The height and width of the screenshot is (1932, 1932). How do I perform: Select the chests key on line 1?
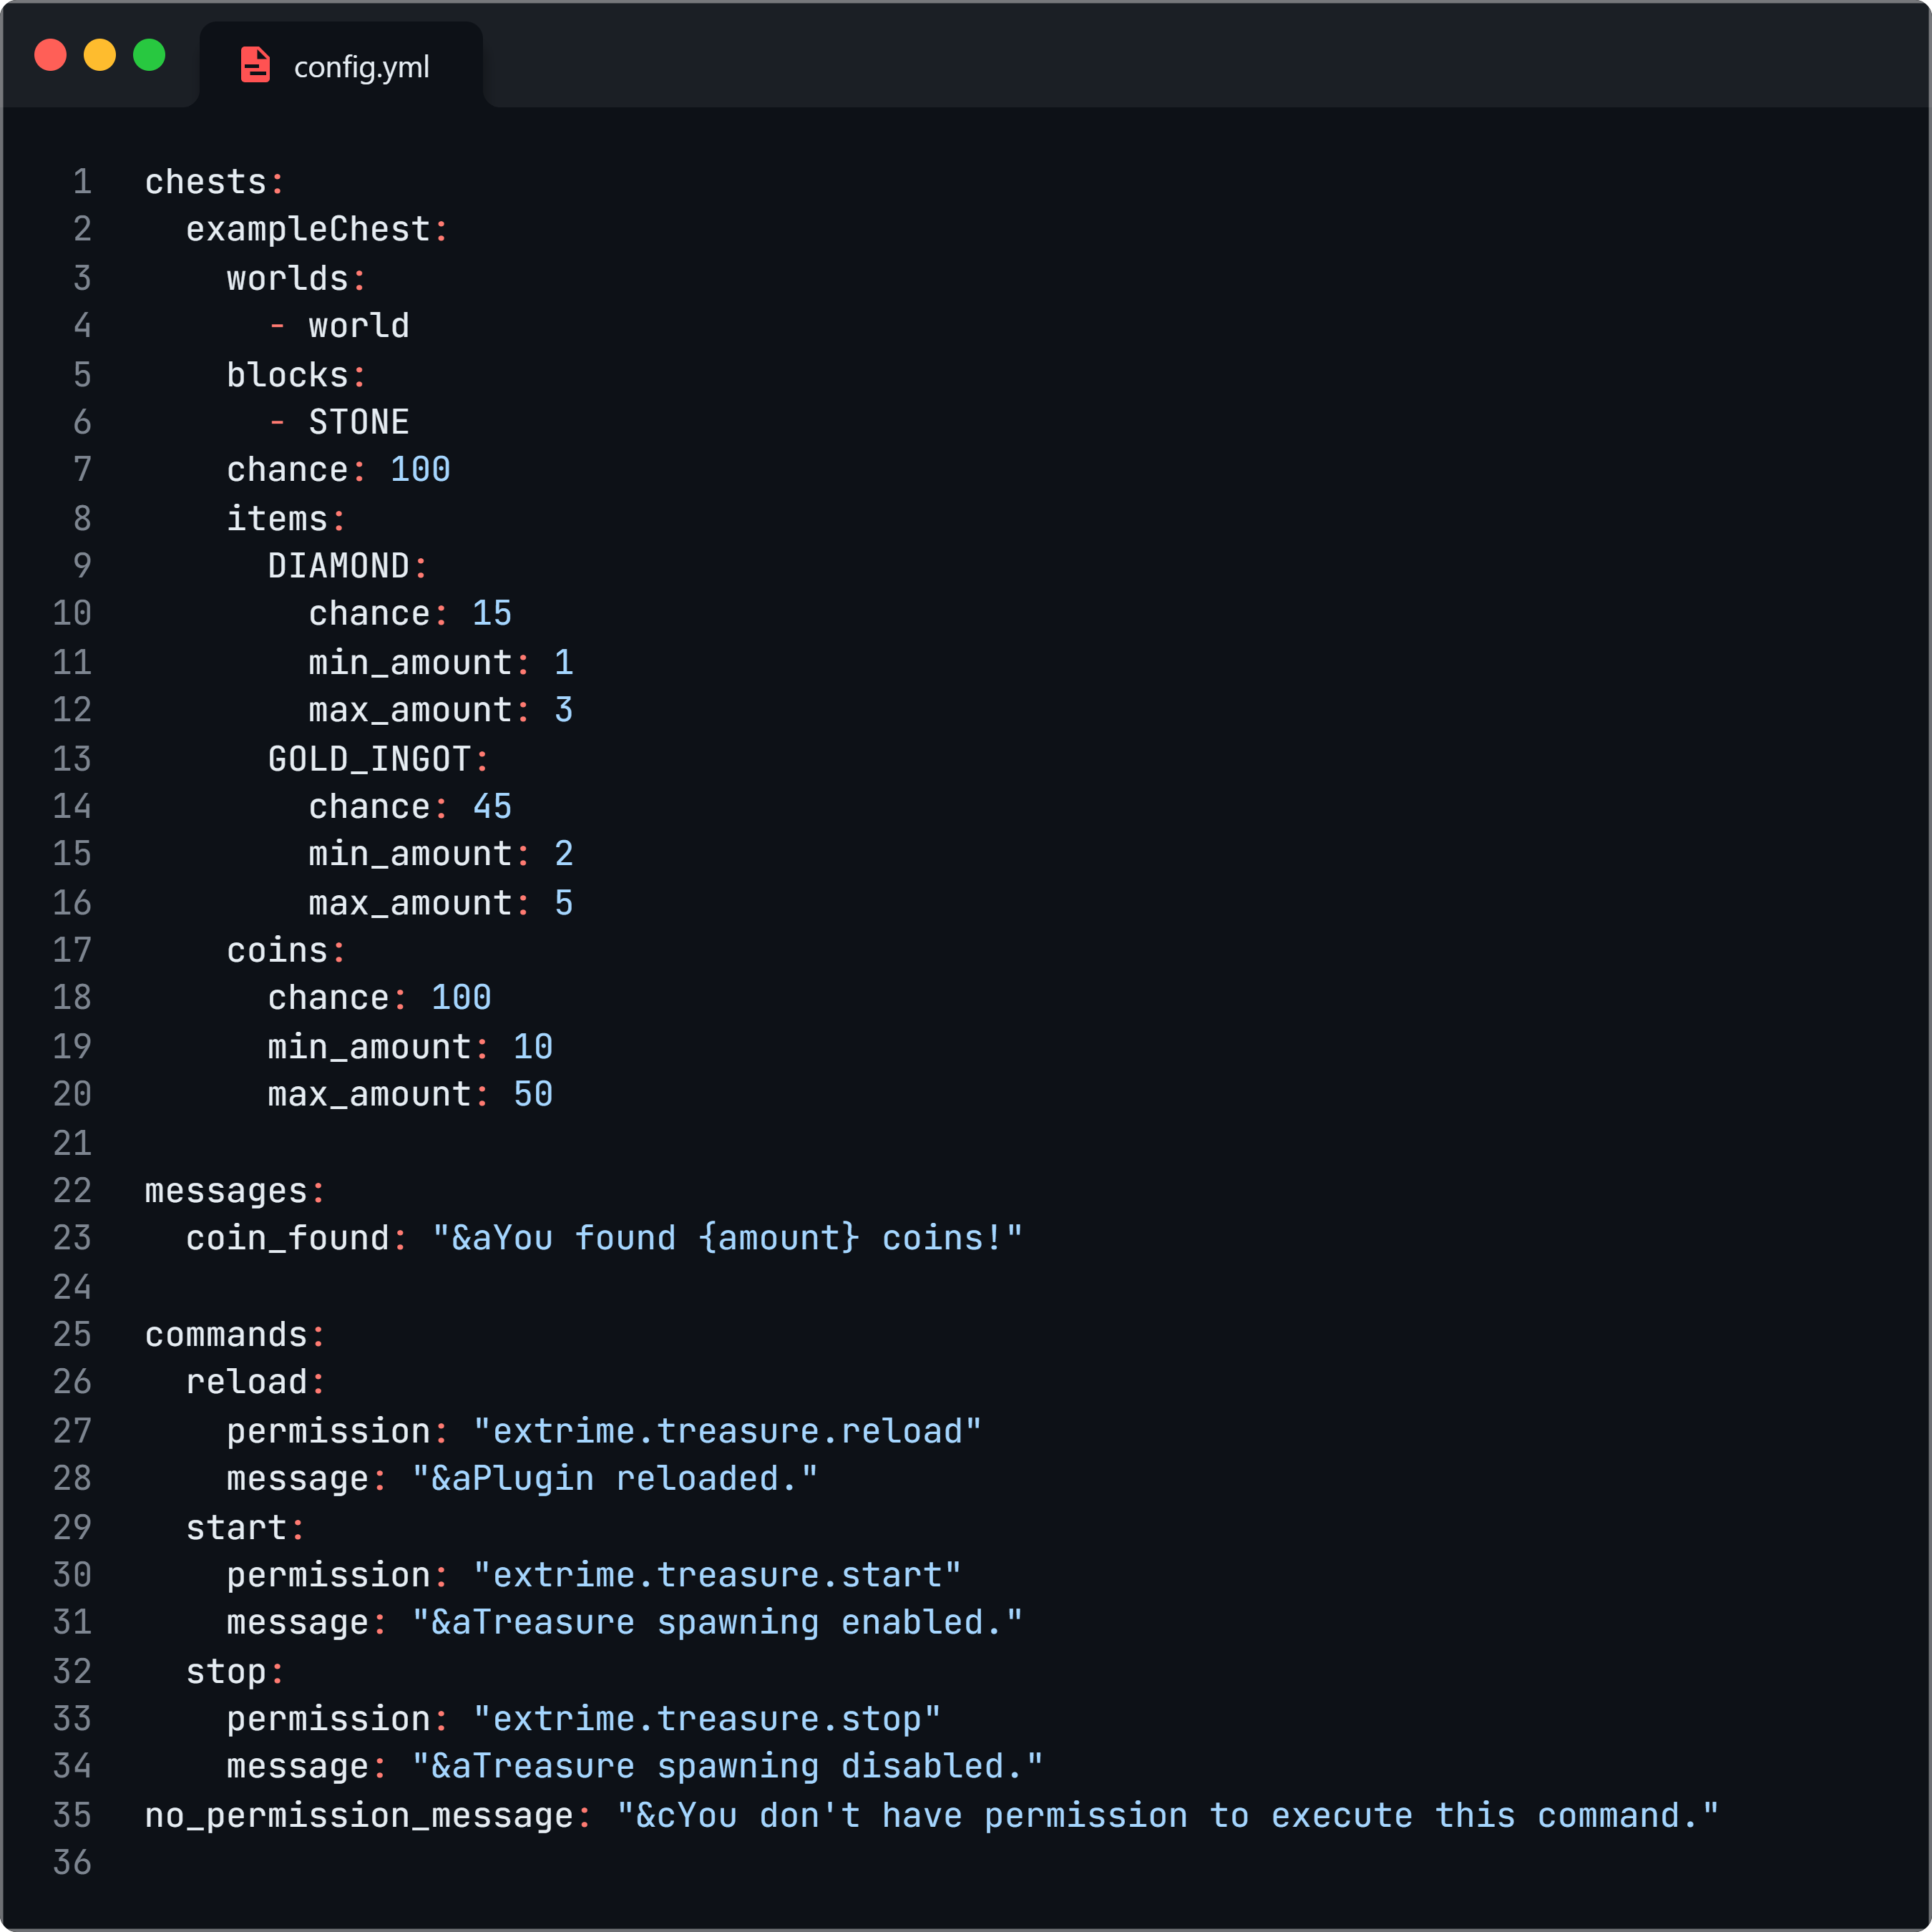[193, 179]
